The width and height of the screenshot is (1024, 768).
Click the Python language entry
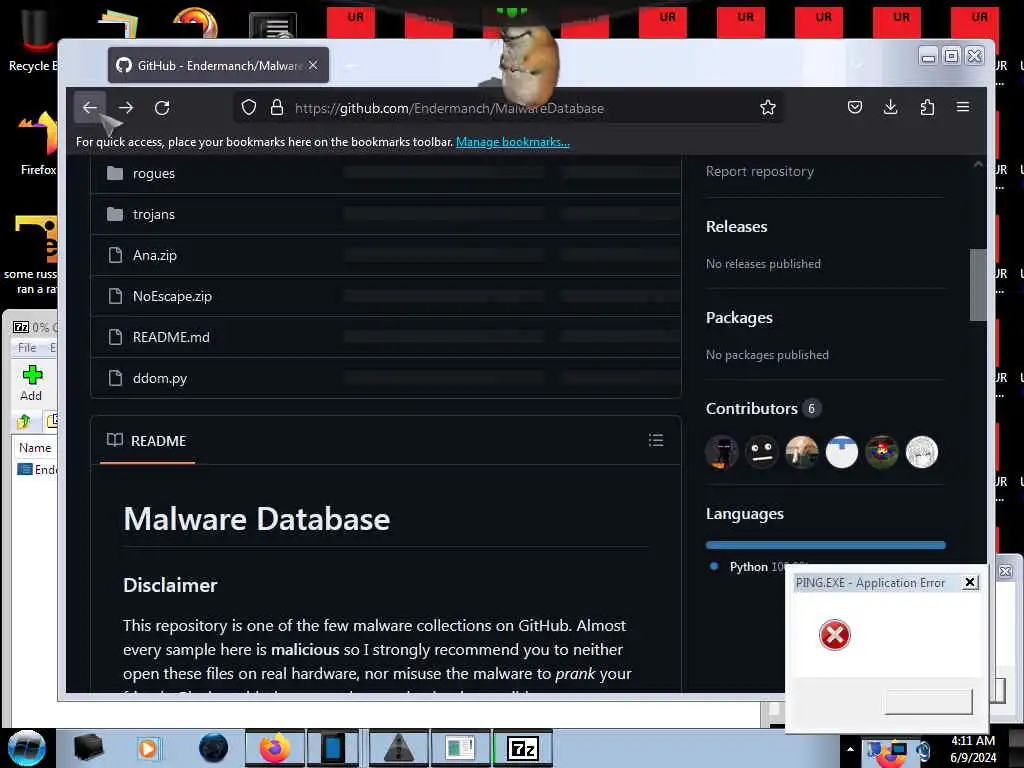tap(748, 567)
